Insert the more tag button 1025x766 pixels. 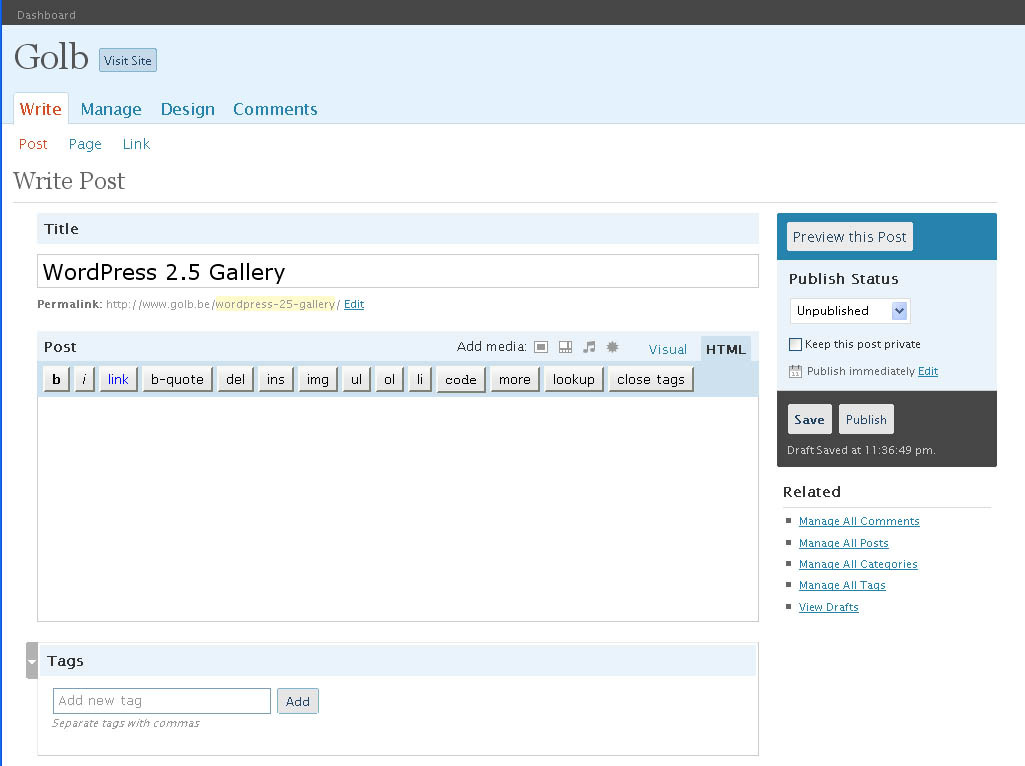tap(515, 379)
